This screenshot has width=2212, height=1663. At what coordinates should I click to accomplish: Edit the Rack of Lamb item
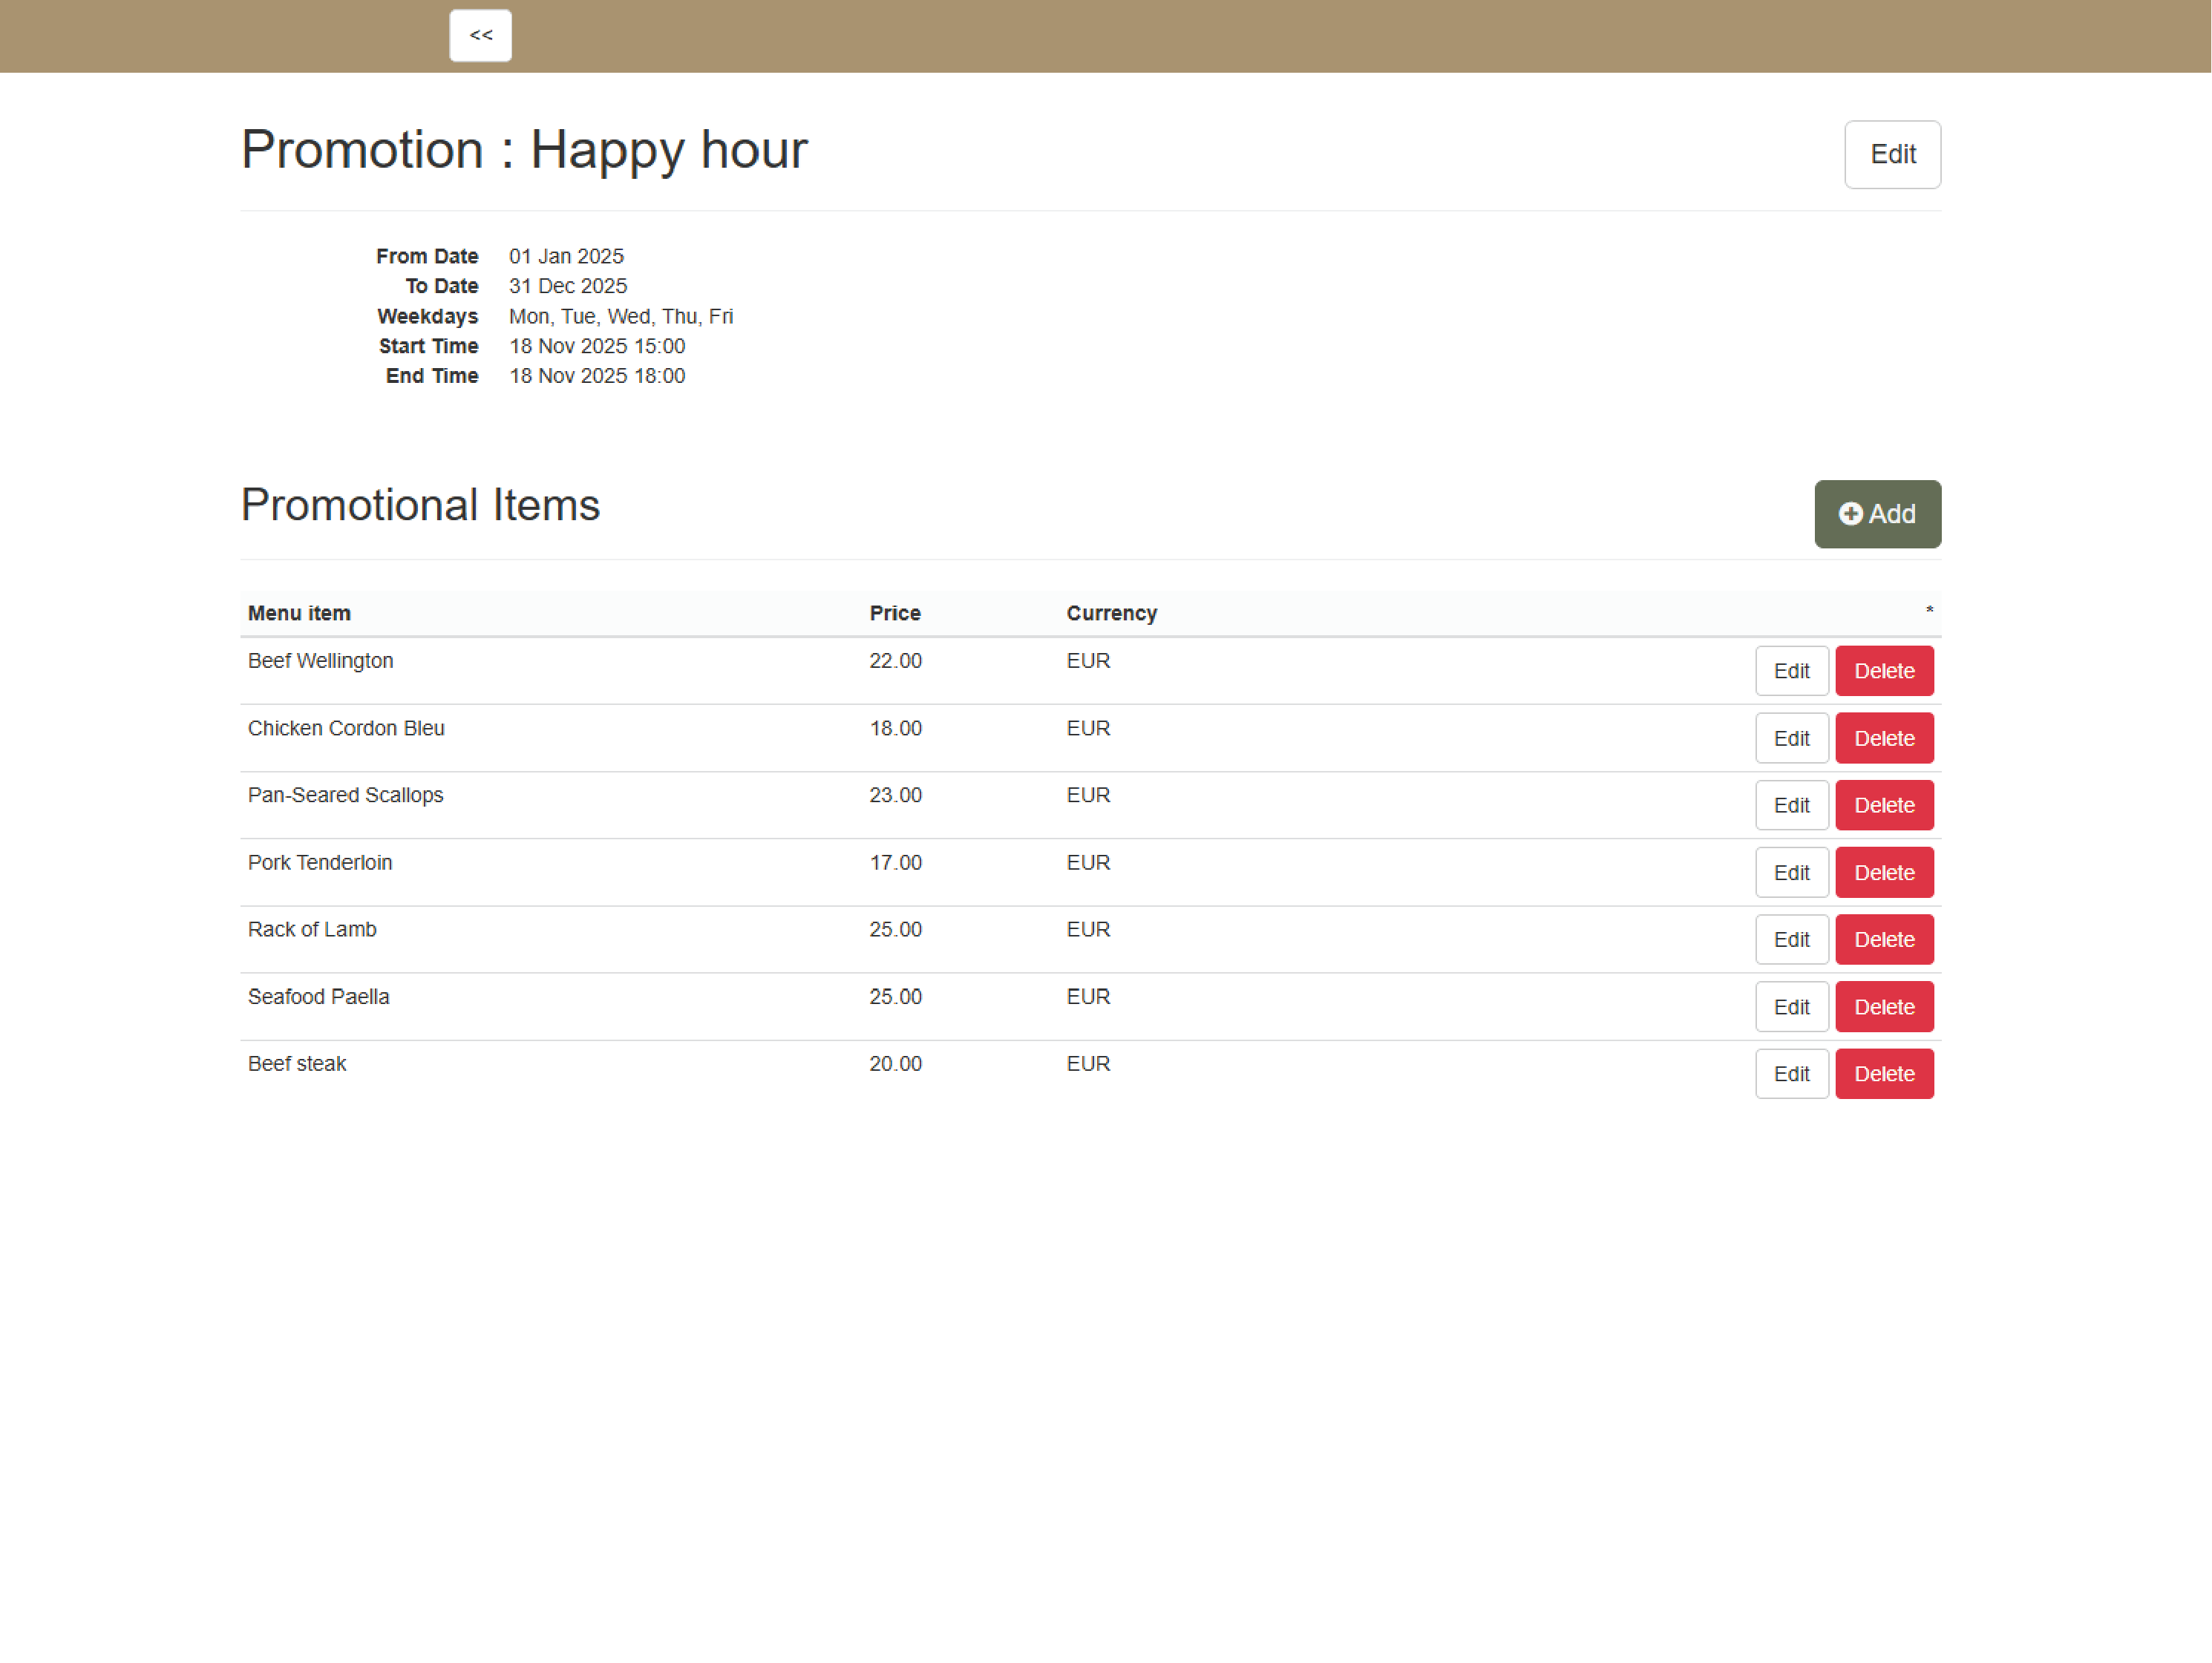(x=1791, y=939)
